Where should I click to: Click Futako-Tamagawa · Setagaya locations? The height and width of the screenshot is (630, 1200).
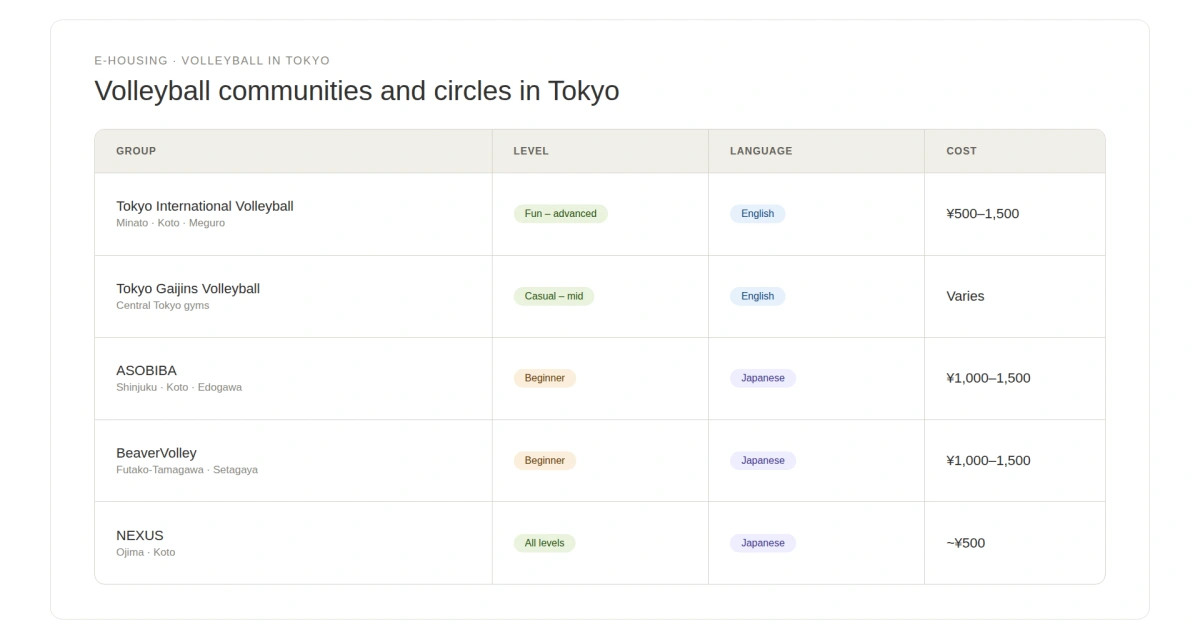pyautogui.click(x=187, y=470)
